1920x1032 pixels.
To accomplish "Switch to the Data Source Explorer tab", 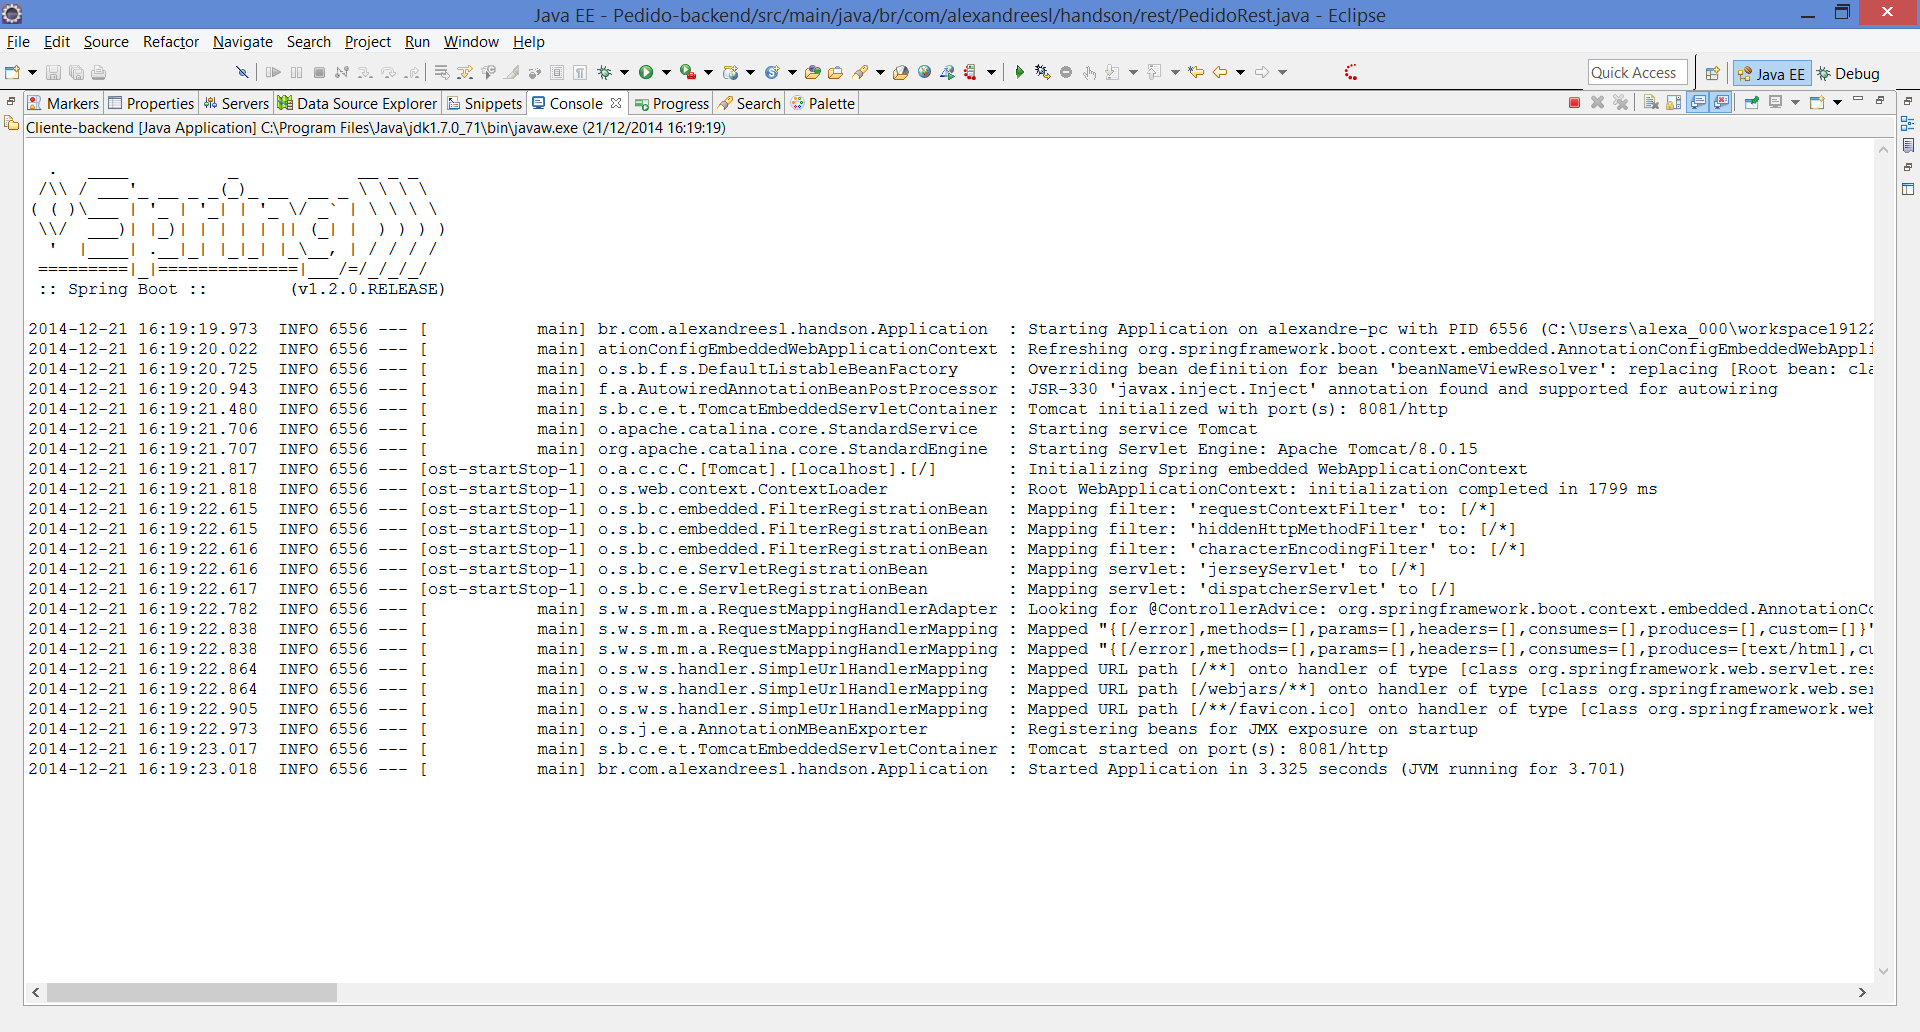I will coord(358,103).
